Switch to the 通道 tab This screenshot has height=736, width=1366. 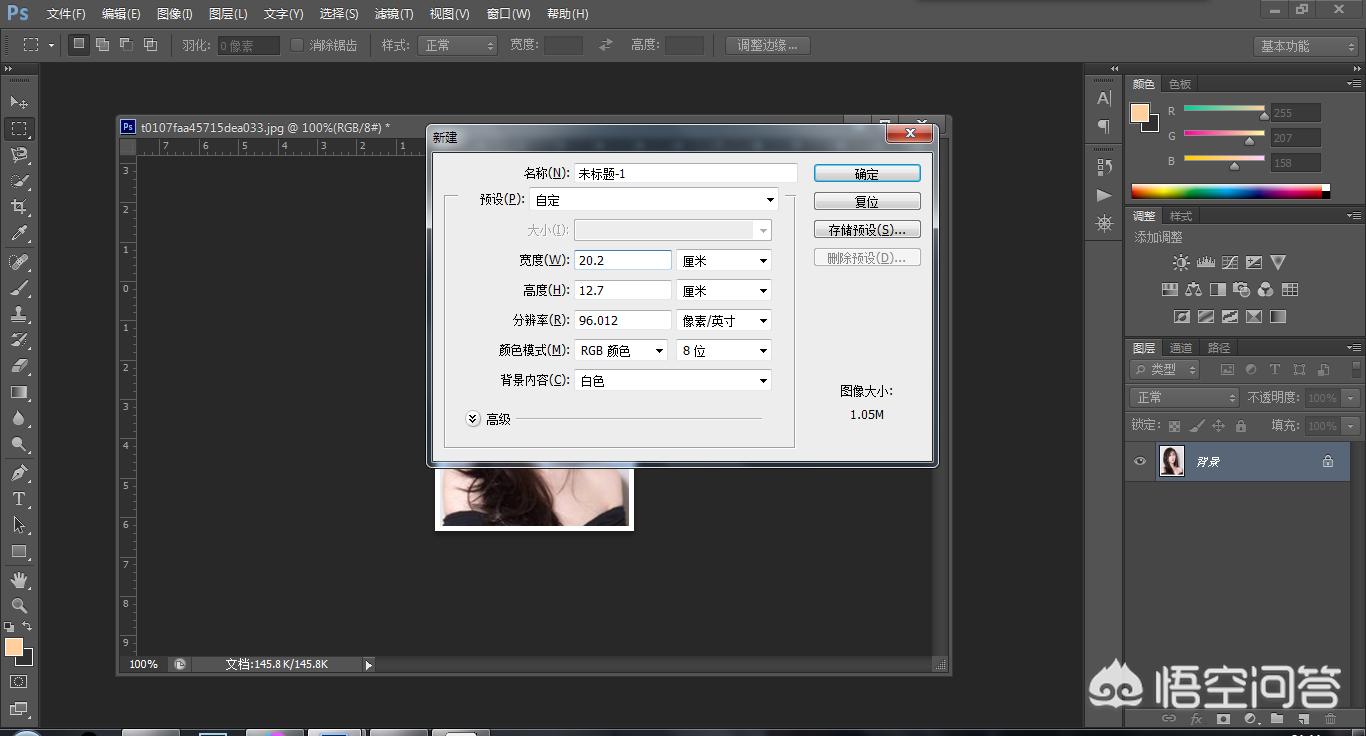[1179, 347]
